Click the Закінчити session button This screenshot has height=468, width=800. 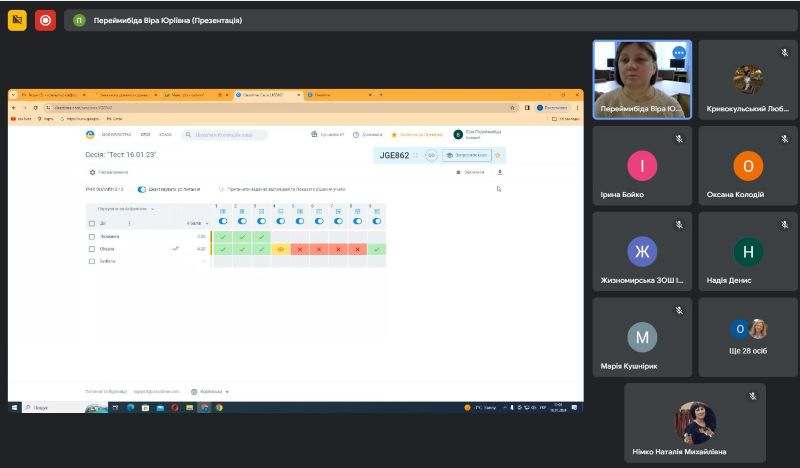coord(470,173)
